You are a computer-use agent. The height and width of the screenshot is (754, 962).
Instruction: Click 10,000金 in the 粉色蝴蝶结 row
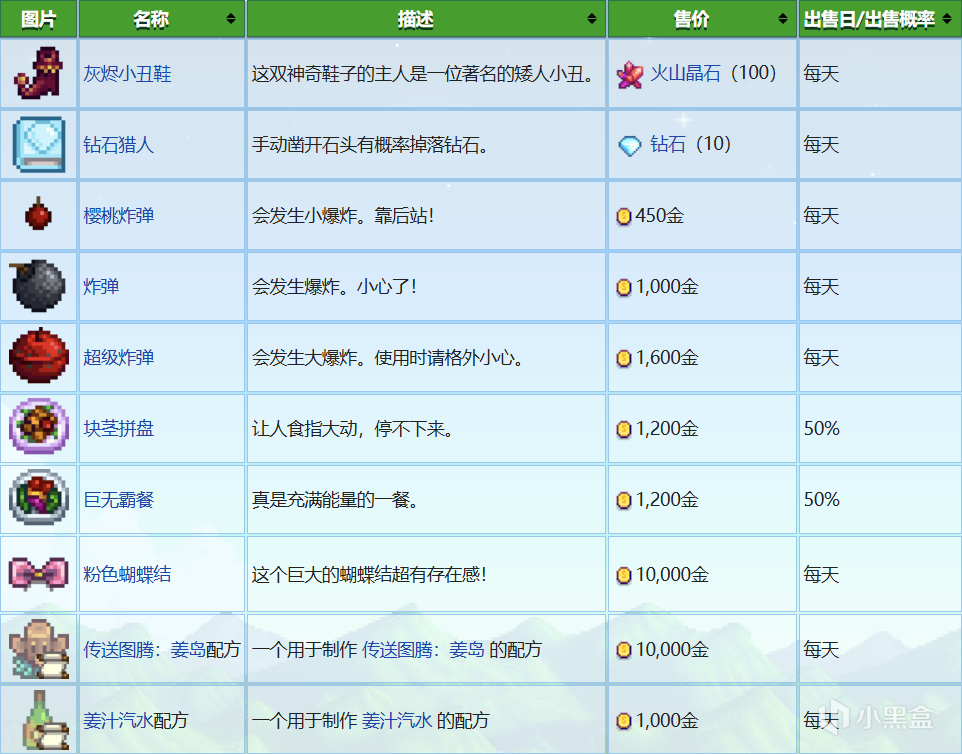pos(672,574)
